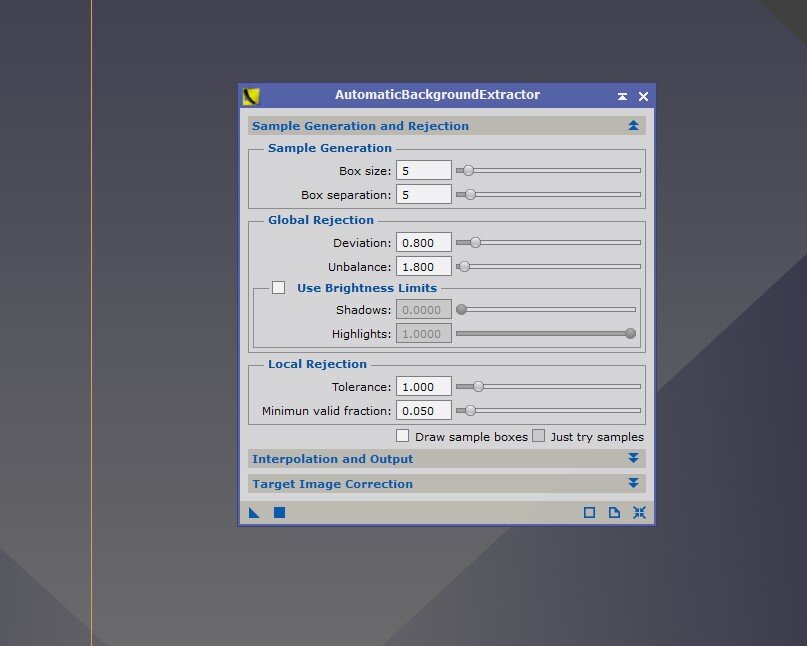Click the Deviation slider handle
Image resolution: width=807 pixels, height=646 pixels.
476,242
